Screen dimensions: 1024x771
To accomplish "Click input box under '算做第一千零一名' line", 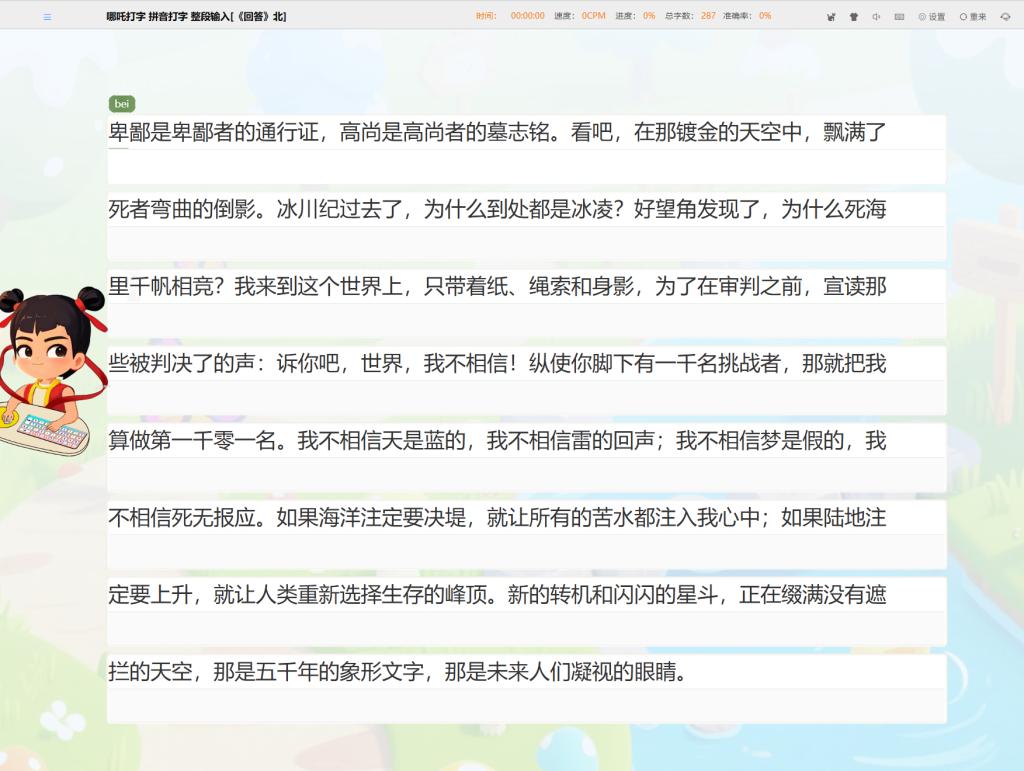I will tap(526, 474).
